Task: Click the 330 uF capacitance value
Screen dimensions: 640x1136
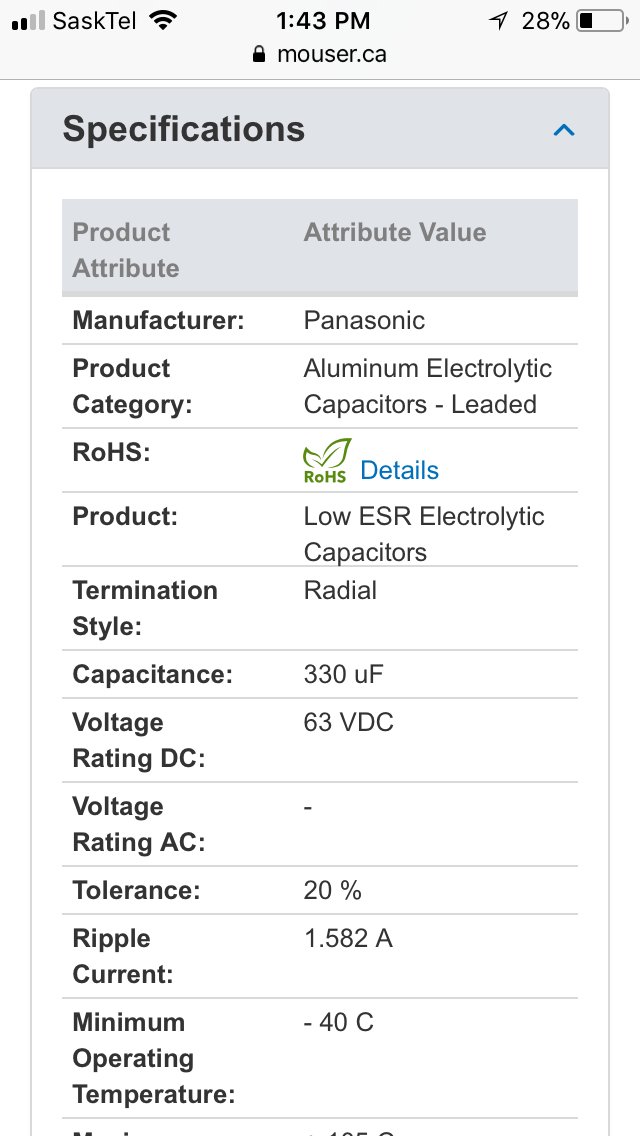Action: (343, 674)
